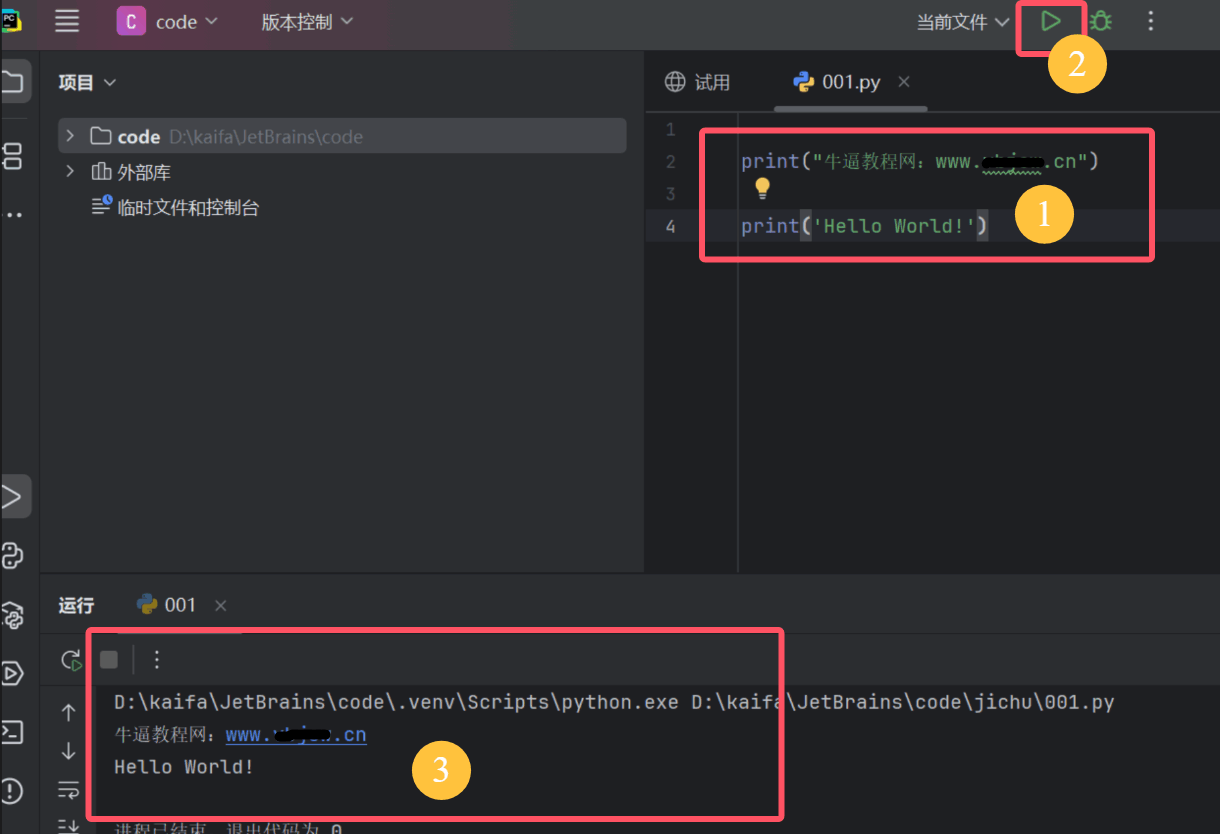1220x834 pixels.
Task: Toggle soft-wrap in the run console
Action: (x=69, y=789)
